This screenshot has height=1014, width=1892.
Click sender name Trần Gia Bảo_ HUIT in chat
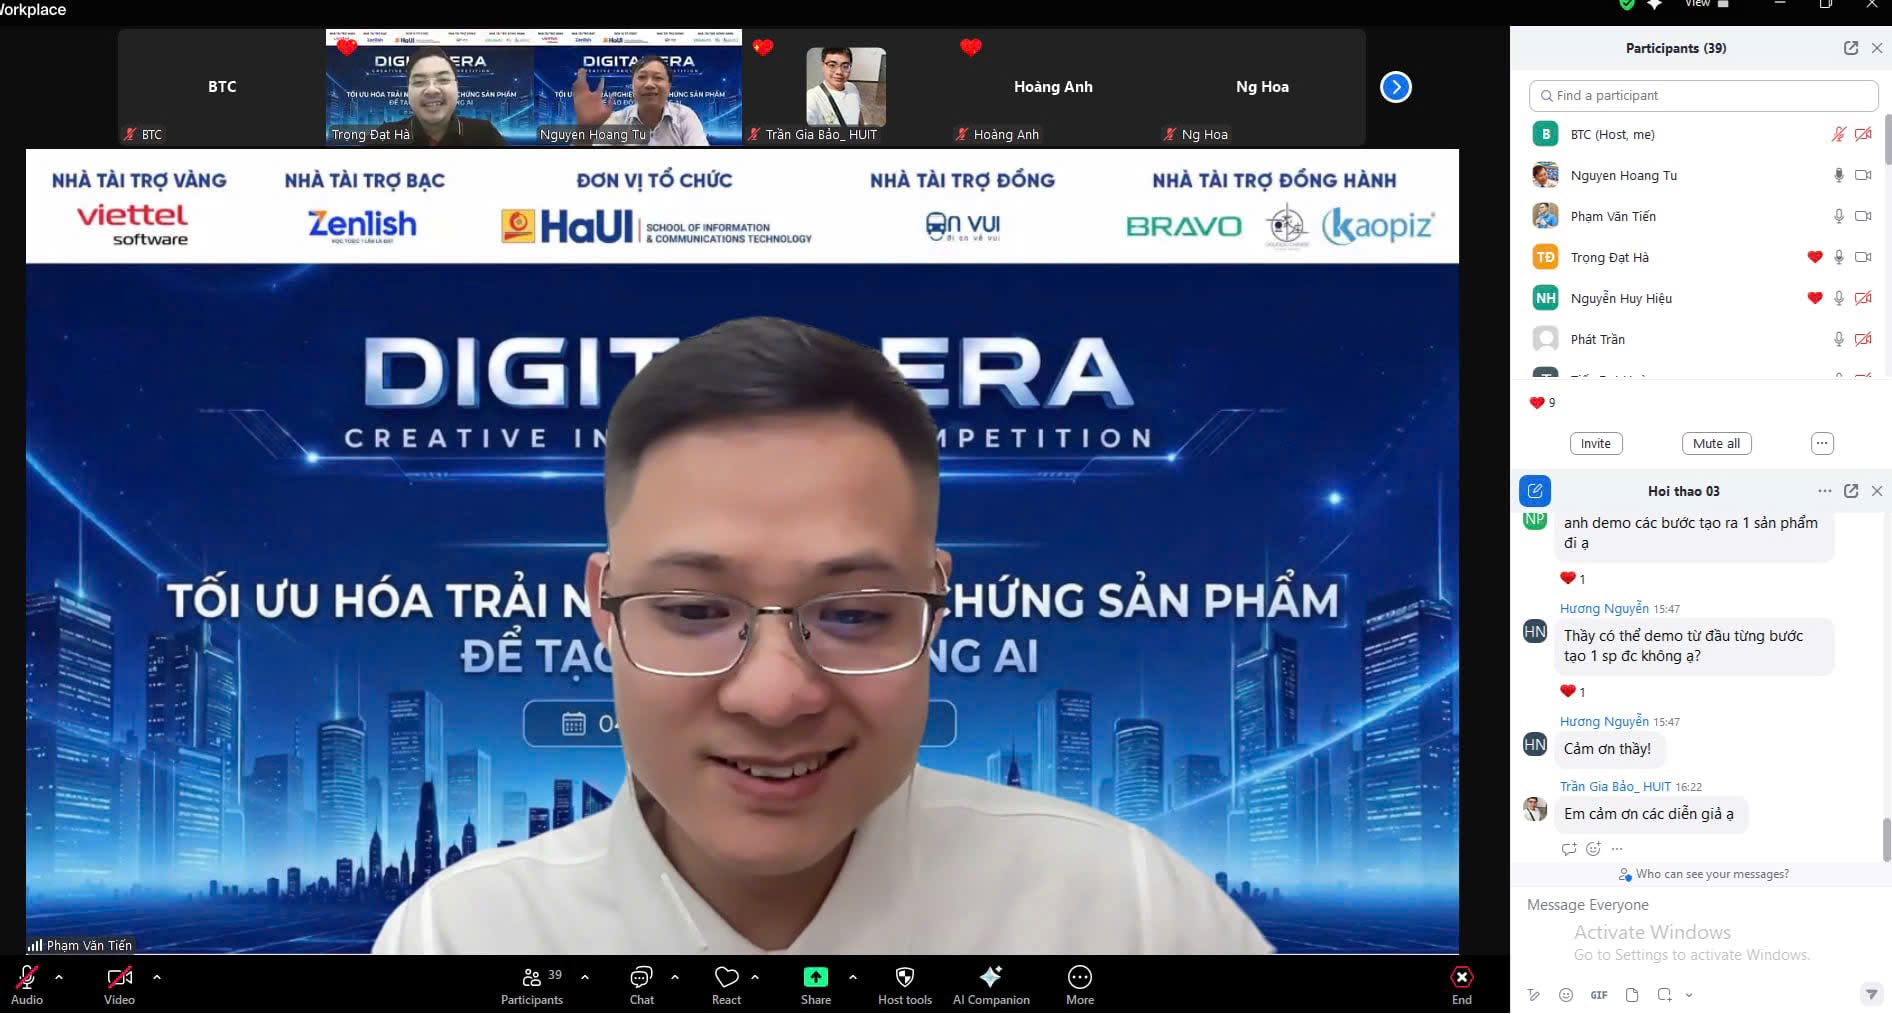(1615, 787)
